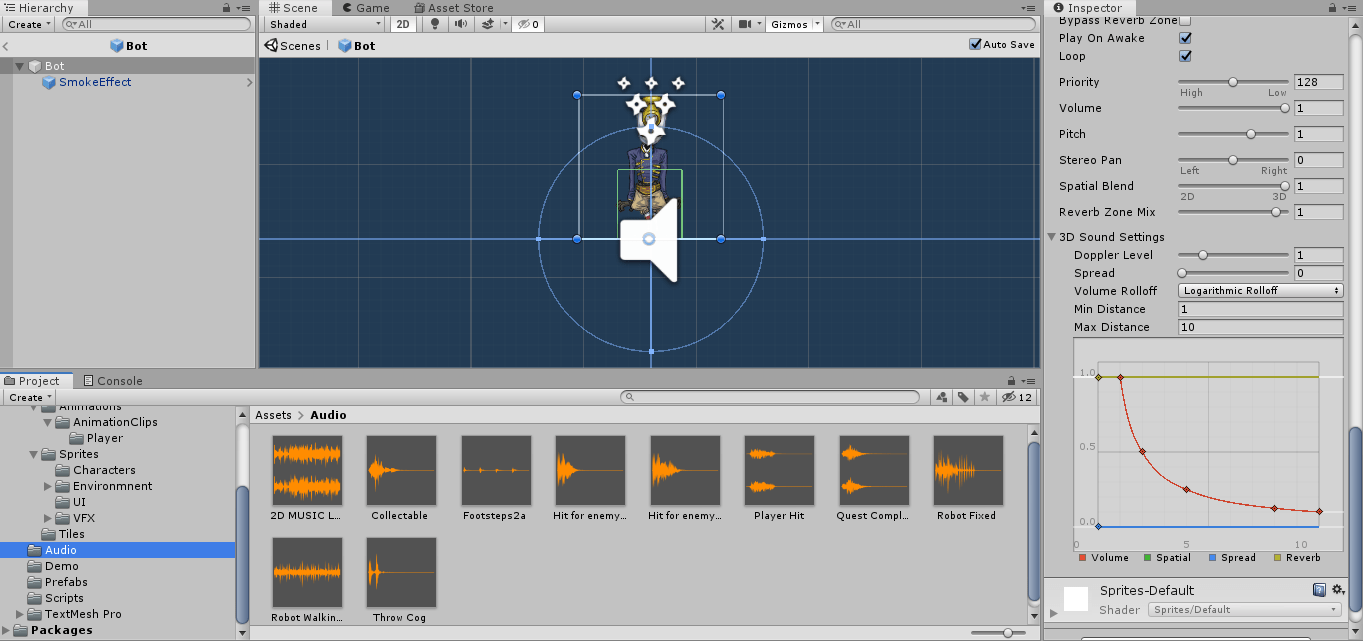Image resolution: width=1363 pixels, height=641 pixels.
Task: Click the large audio source speaker gizmo
Action: [649, 239]
